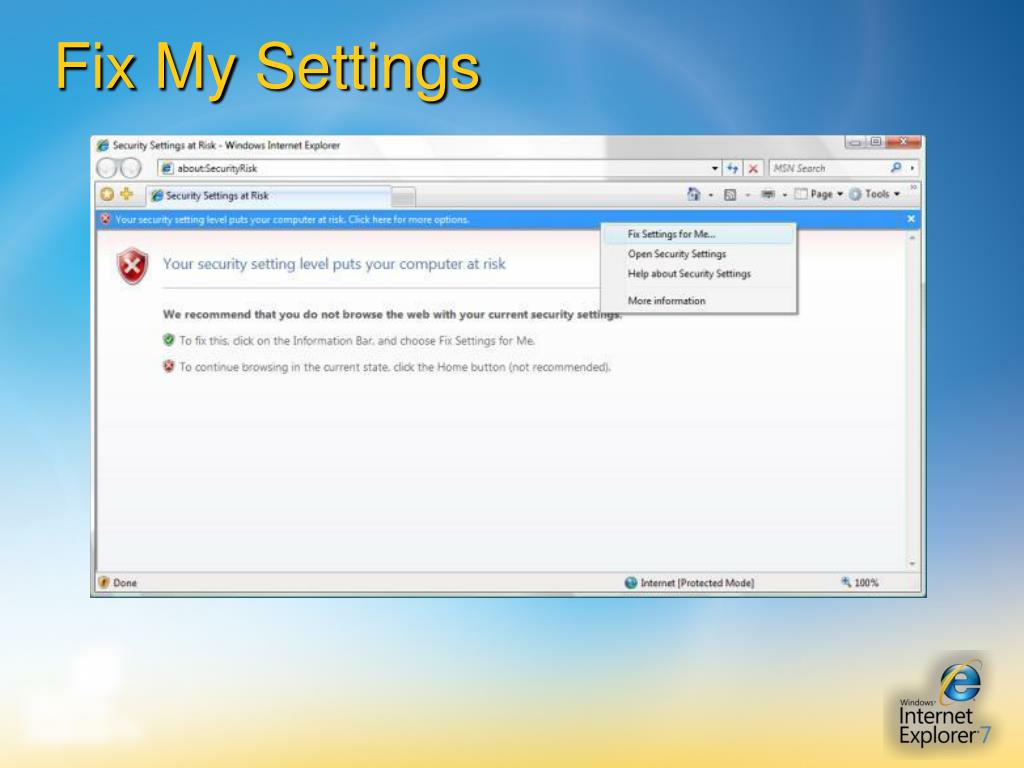Close the Information Bar
Viewport: 1024px width, 768px height.
click(911, 219)
